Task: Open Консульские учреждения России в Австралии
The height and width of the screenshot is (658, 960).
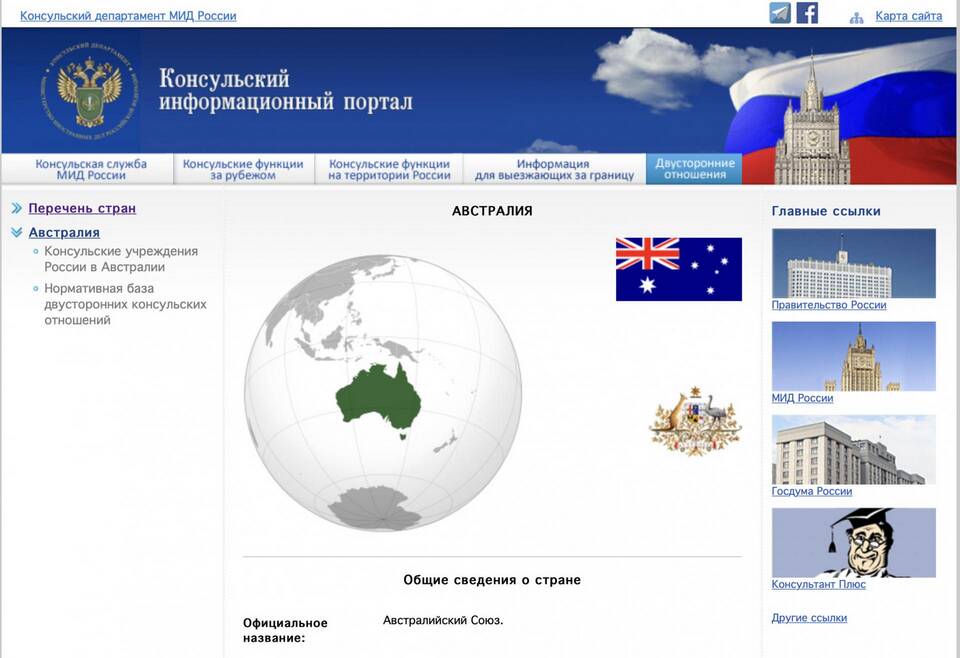Action: tap(120, 259)
